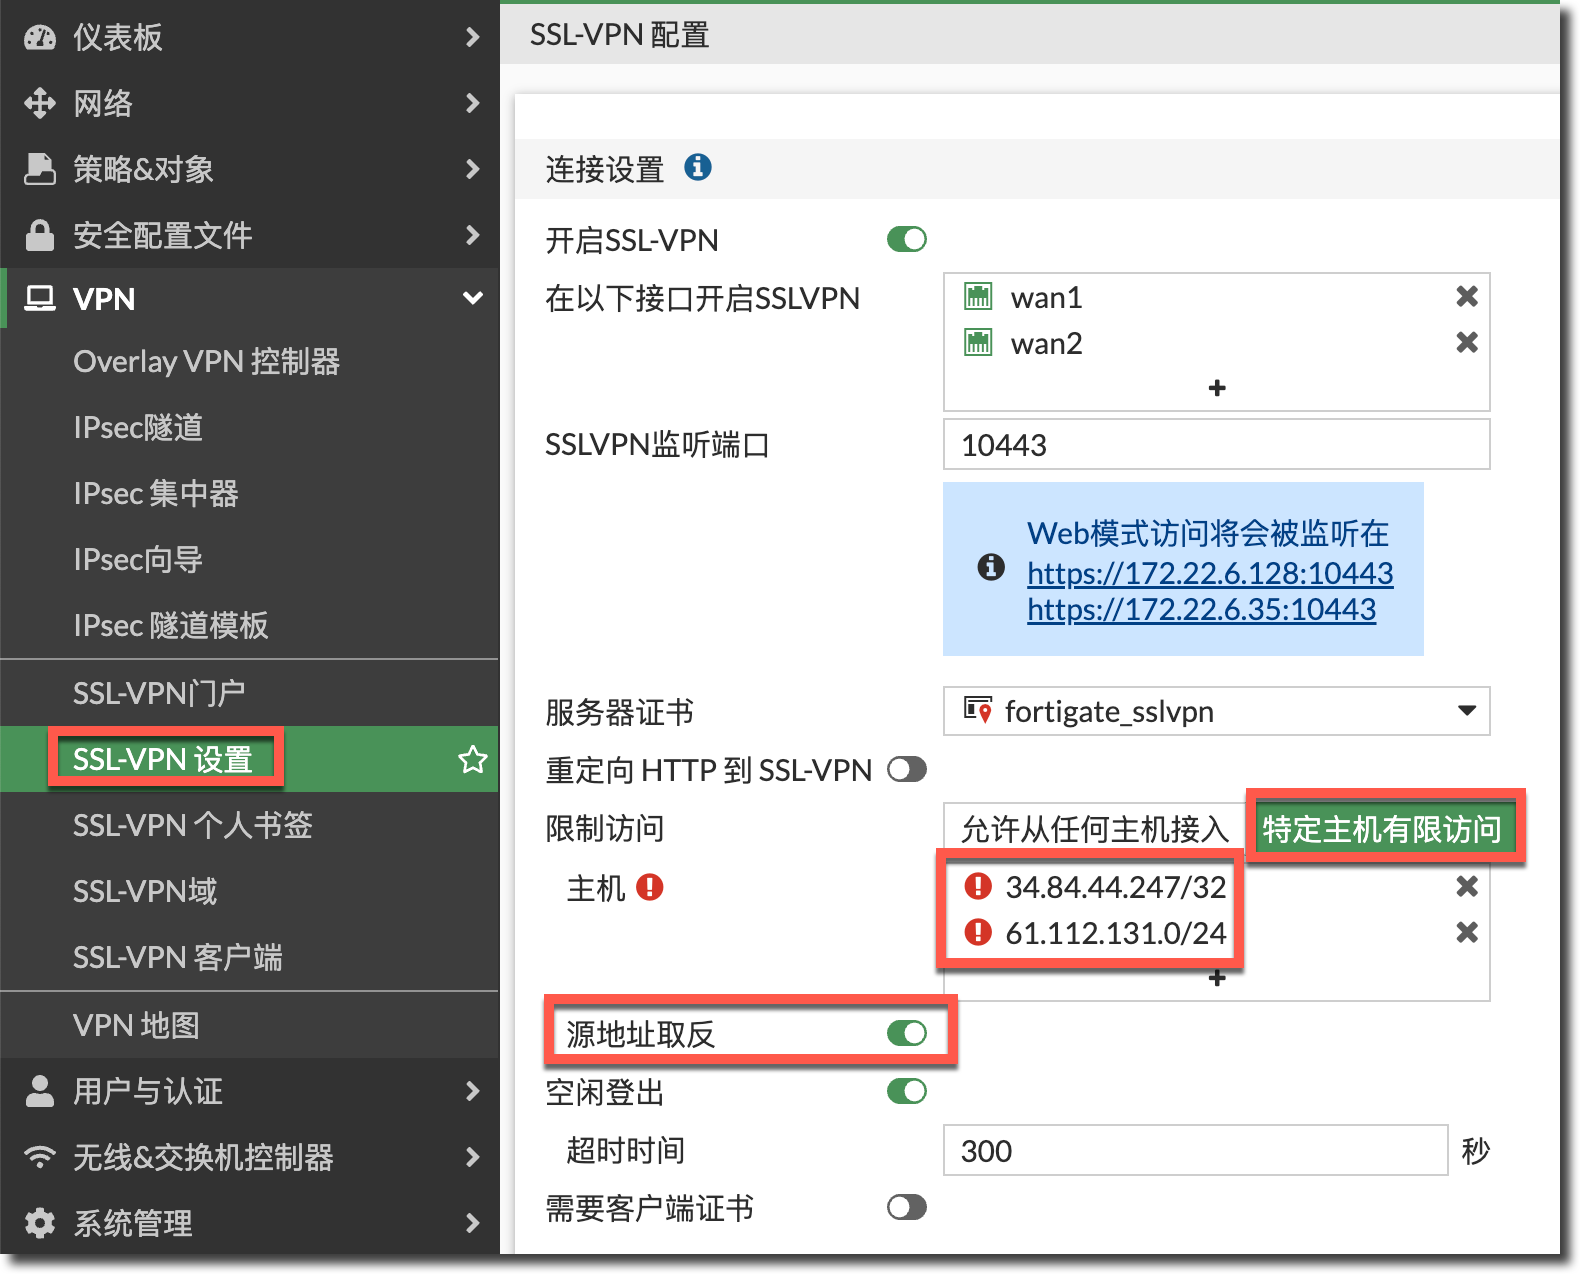This screenshot has height=1274, width=1580.
Task: Click the SSLVPN监听端口 field showing 10443
Action: click(x=1216, y=444)
